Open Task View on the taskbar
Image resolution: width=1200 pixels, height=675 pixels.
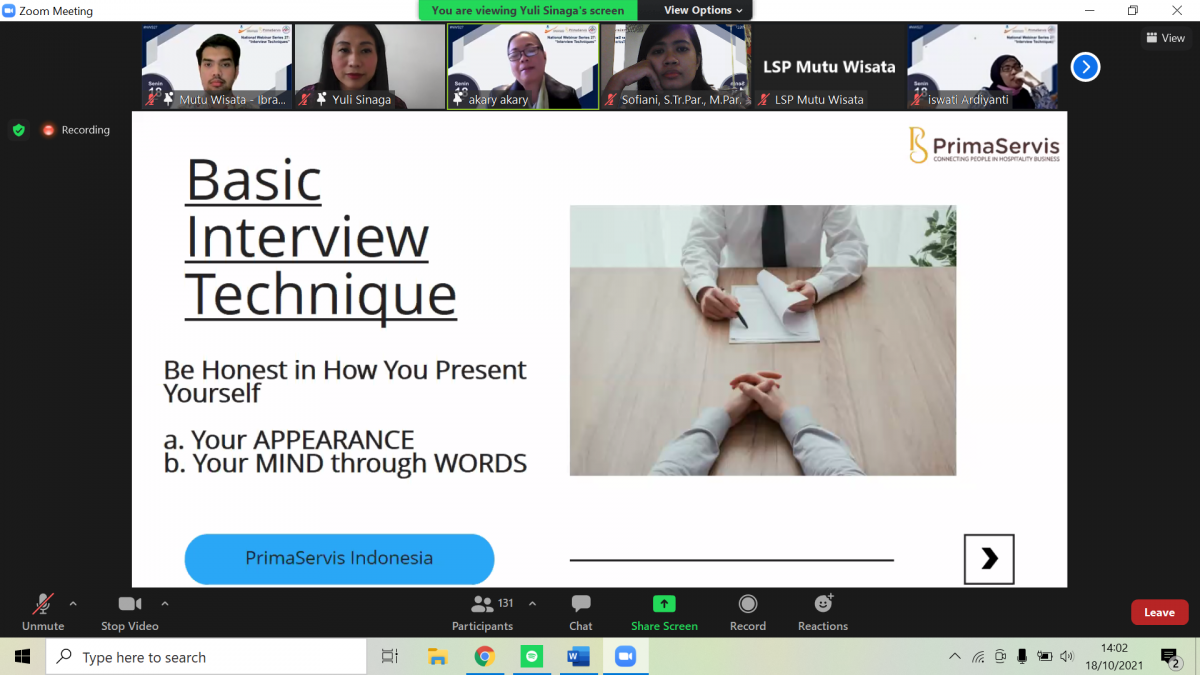[x=390, y=657]
